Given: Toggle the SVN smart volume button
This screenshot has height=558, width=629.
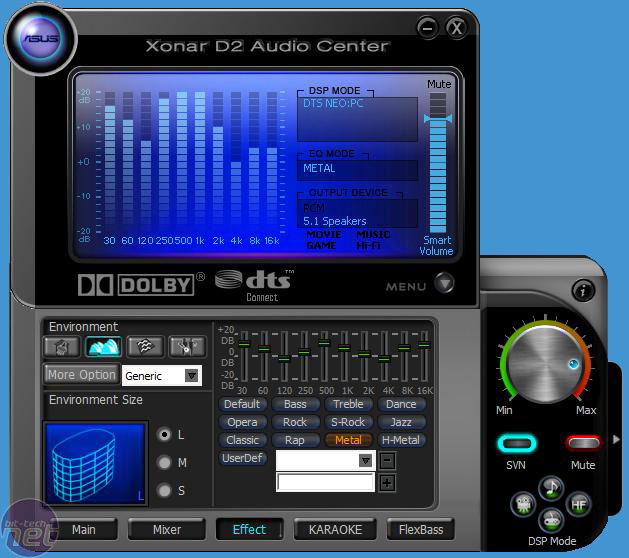Looking at the screenshot, I should point(517,443).
